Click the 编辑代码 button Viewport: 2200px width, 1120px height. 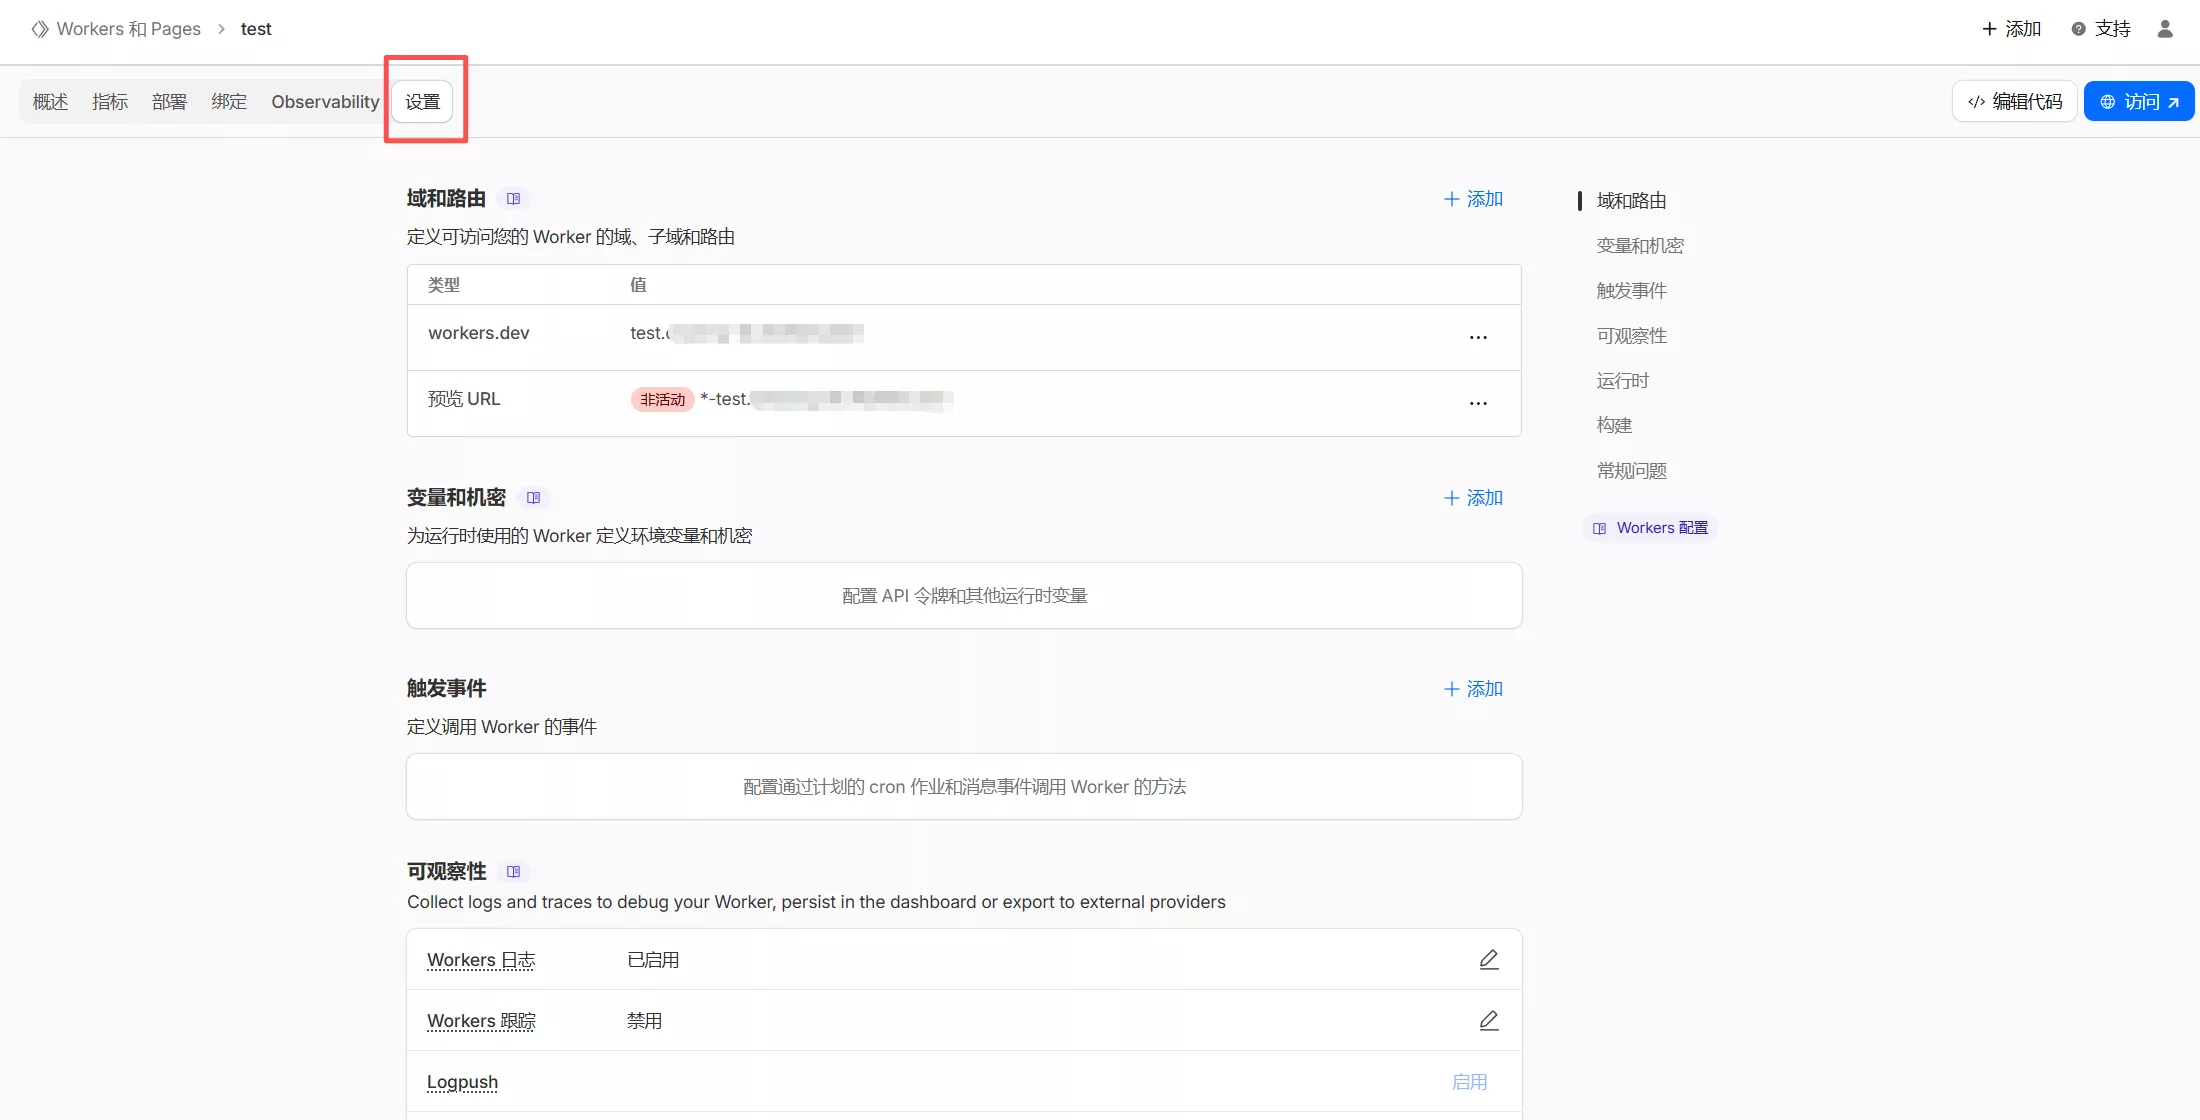click(2014, 102)
